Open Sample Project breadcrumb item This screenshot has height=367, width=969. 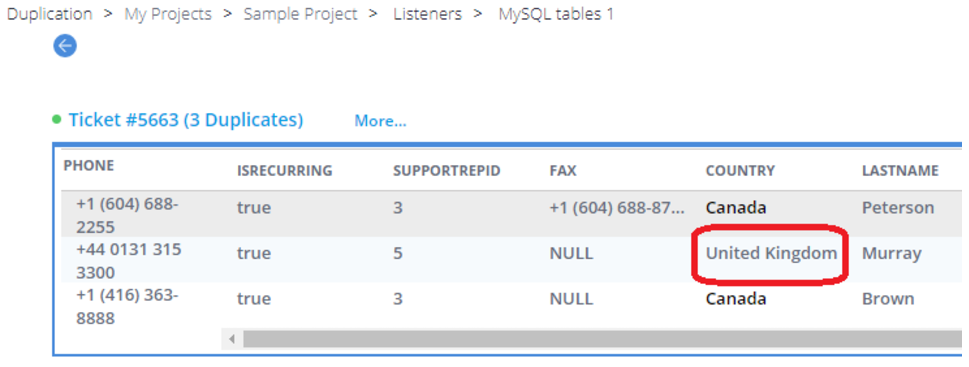[300, 14]
